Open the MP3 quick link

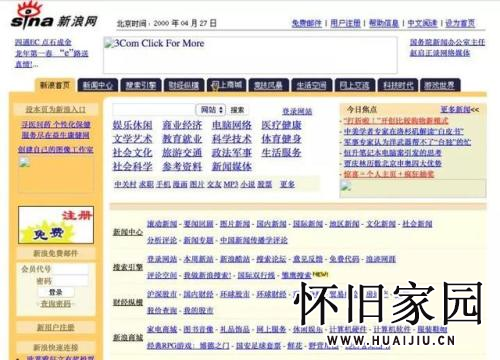231,184
